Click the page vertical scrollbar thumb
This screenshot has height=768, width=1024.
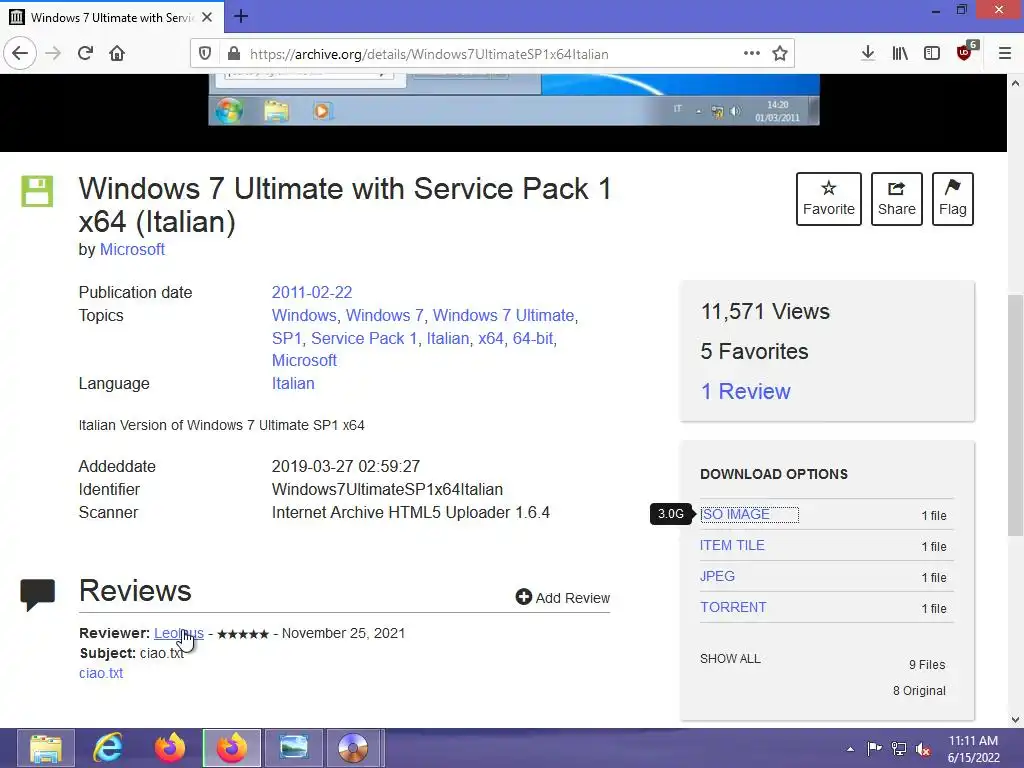(1015, 414)
